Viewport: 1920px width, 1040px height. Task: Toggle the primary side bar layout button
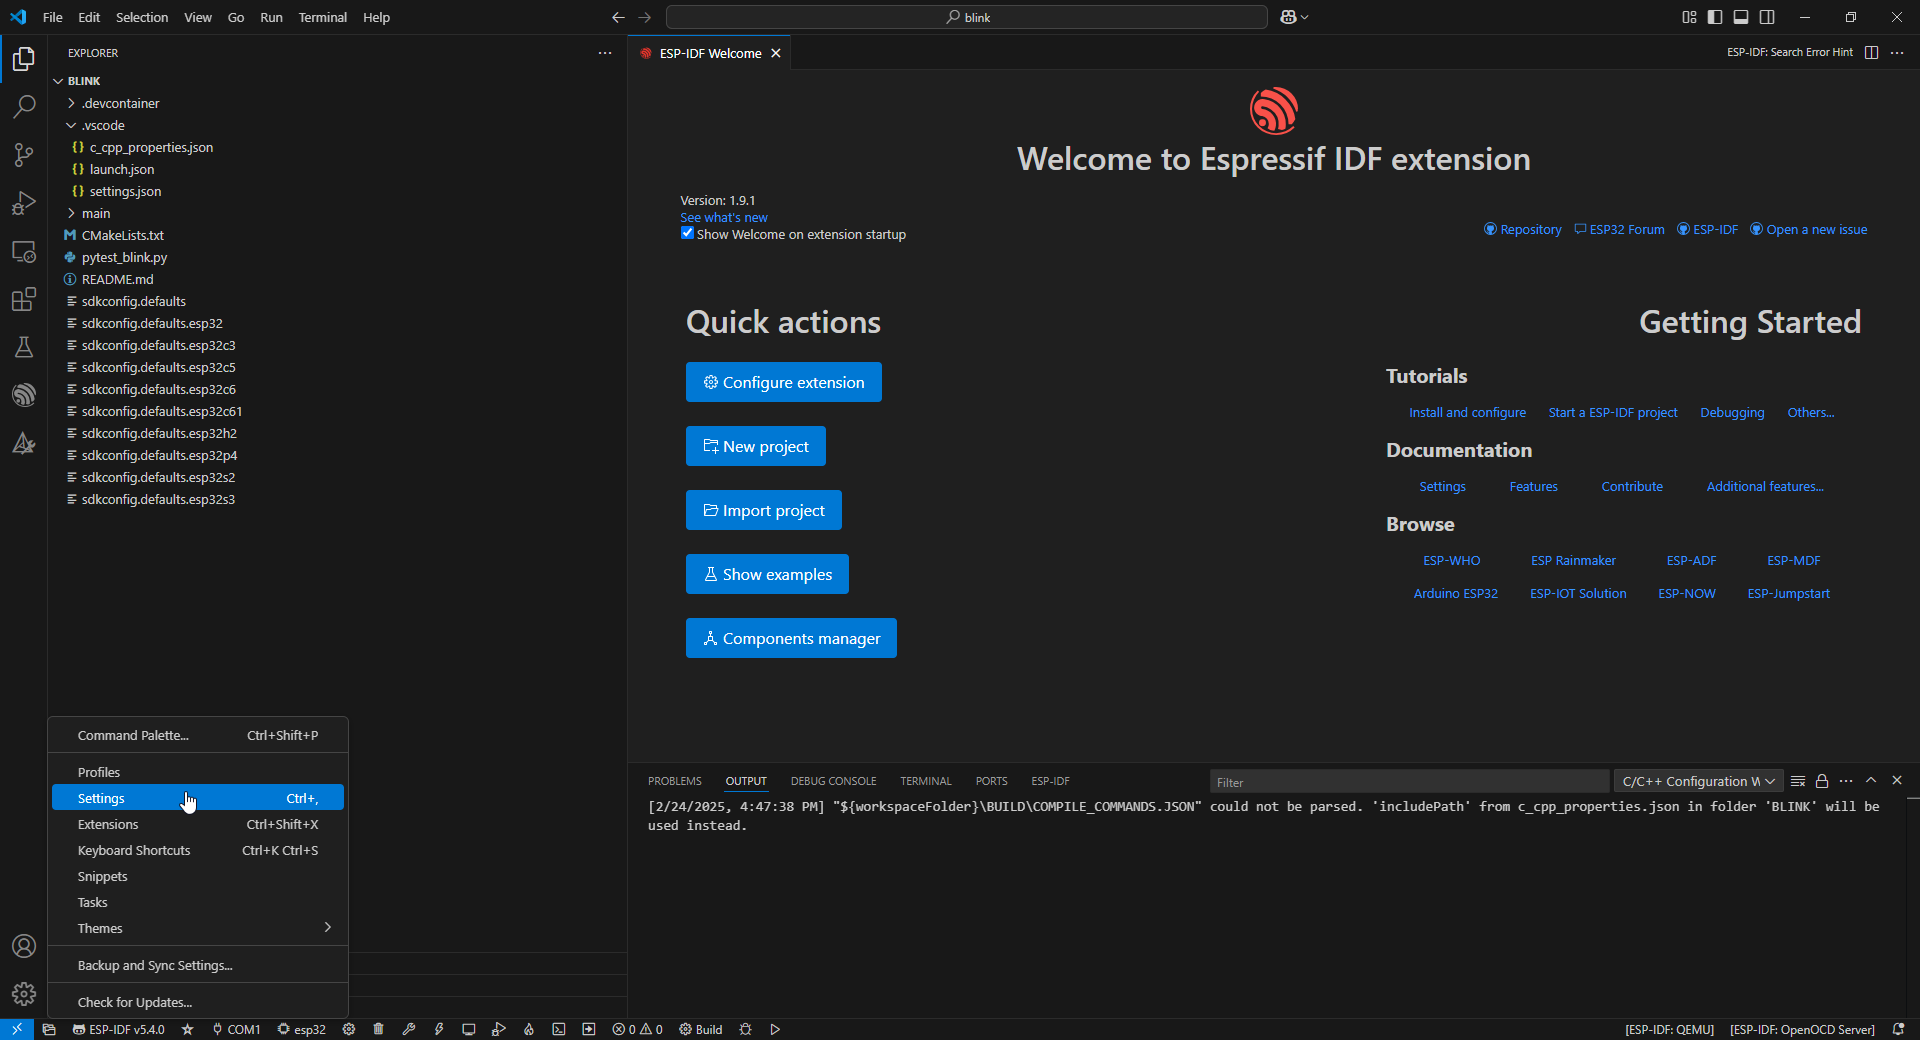click(1715, 17)
